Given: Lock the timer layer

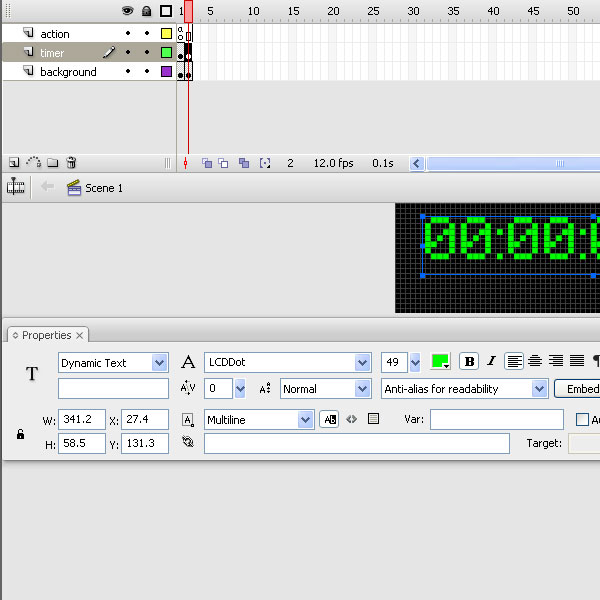Looking at the screenshot, I should (x=147, y=52).
